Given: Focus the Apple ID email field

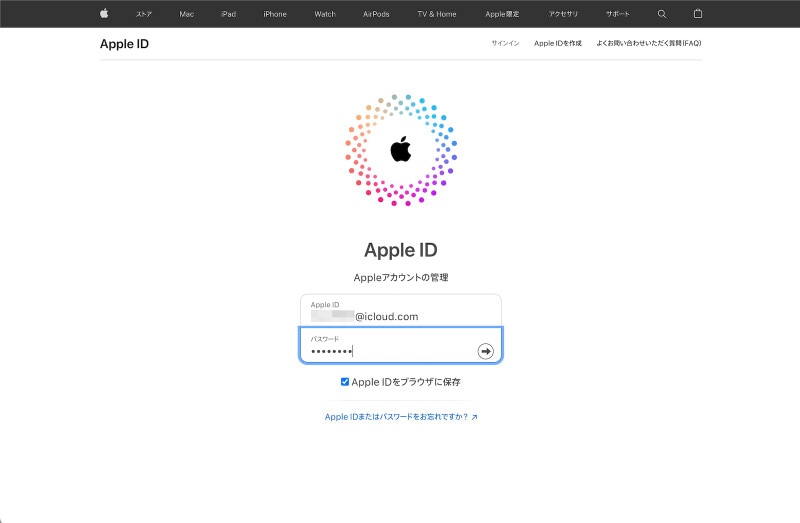Looking at the screenshot, I should click(401, 311).
